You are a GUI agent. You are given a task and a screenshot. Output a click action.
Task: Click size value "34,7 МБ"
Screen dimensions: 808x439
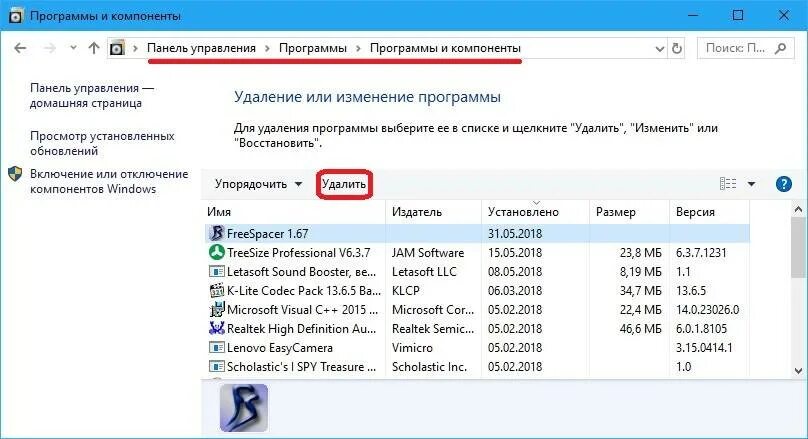pyautogui.click(x=641, y=291)
